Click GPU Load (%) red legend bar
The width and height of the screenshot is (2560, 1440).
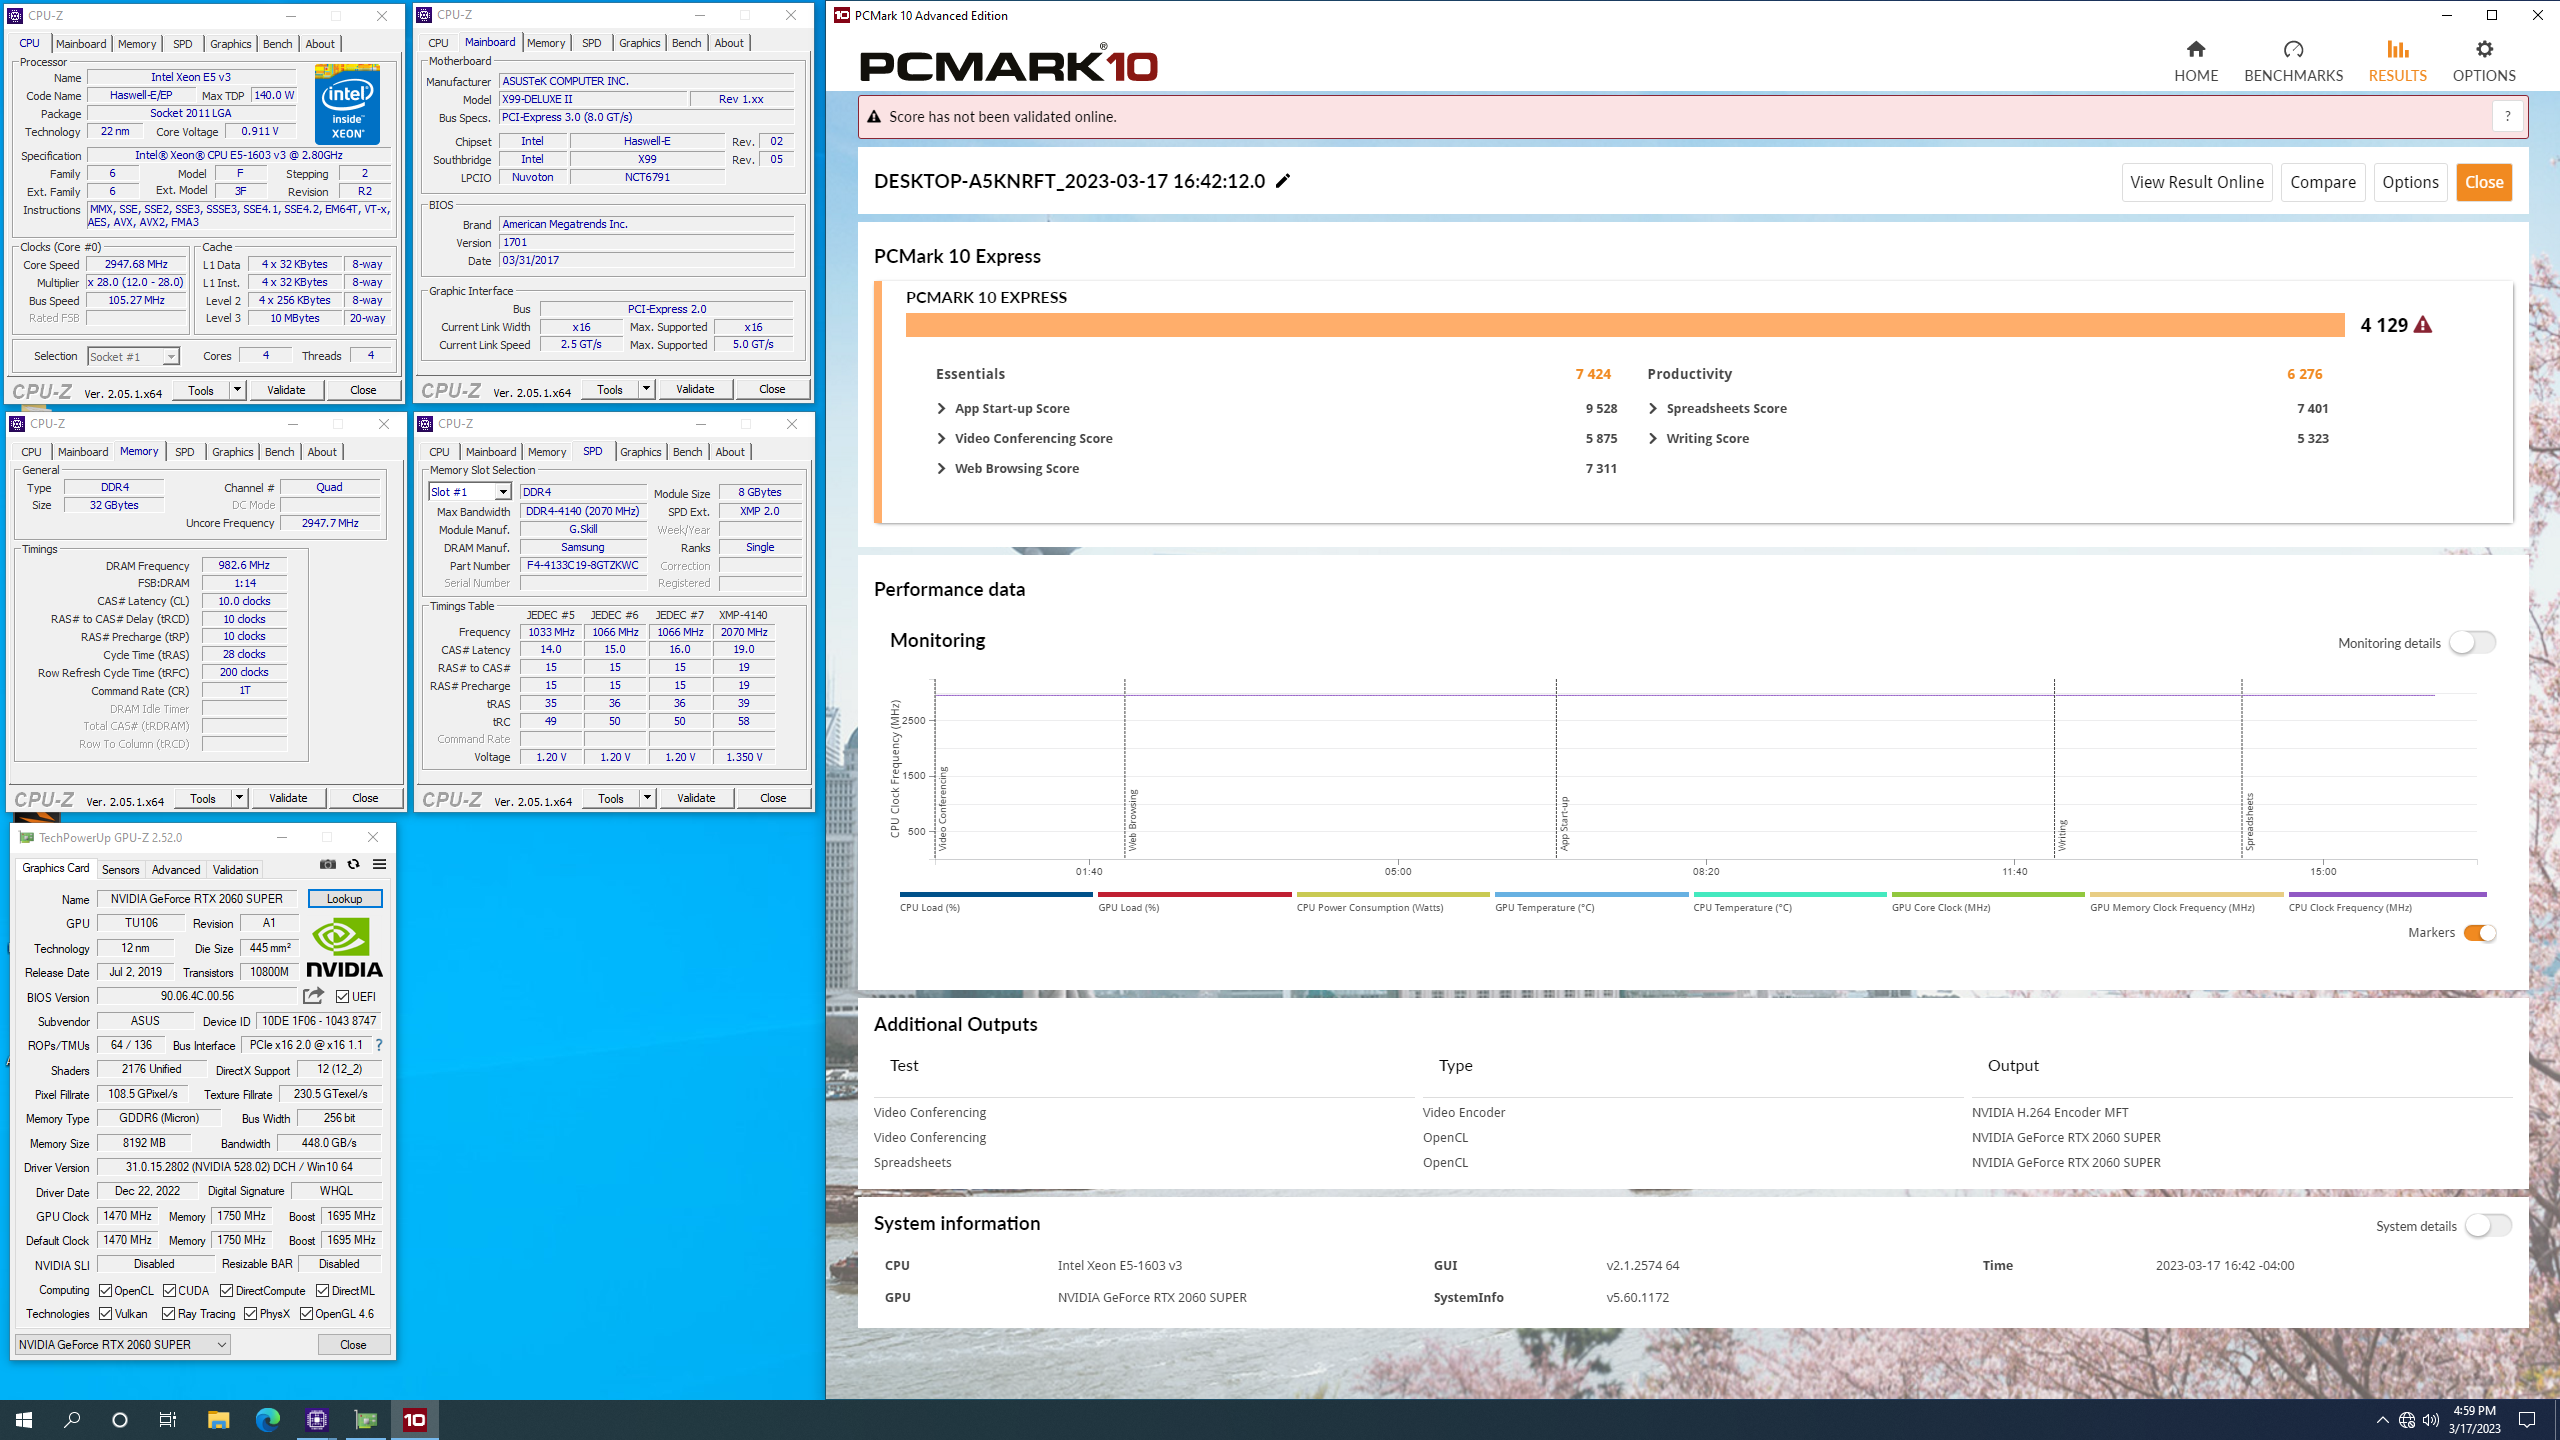[x=1195, y=894]
